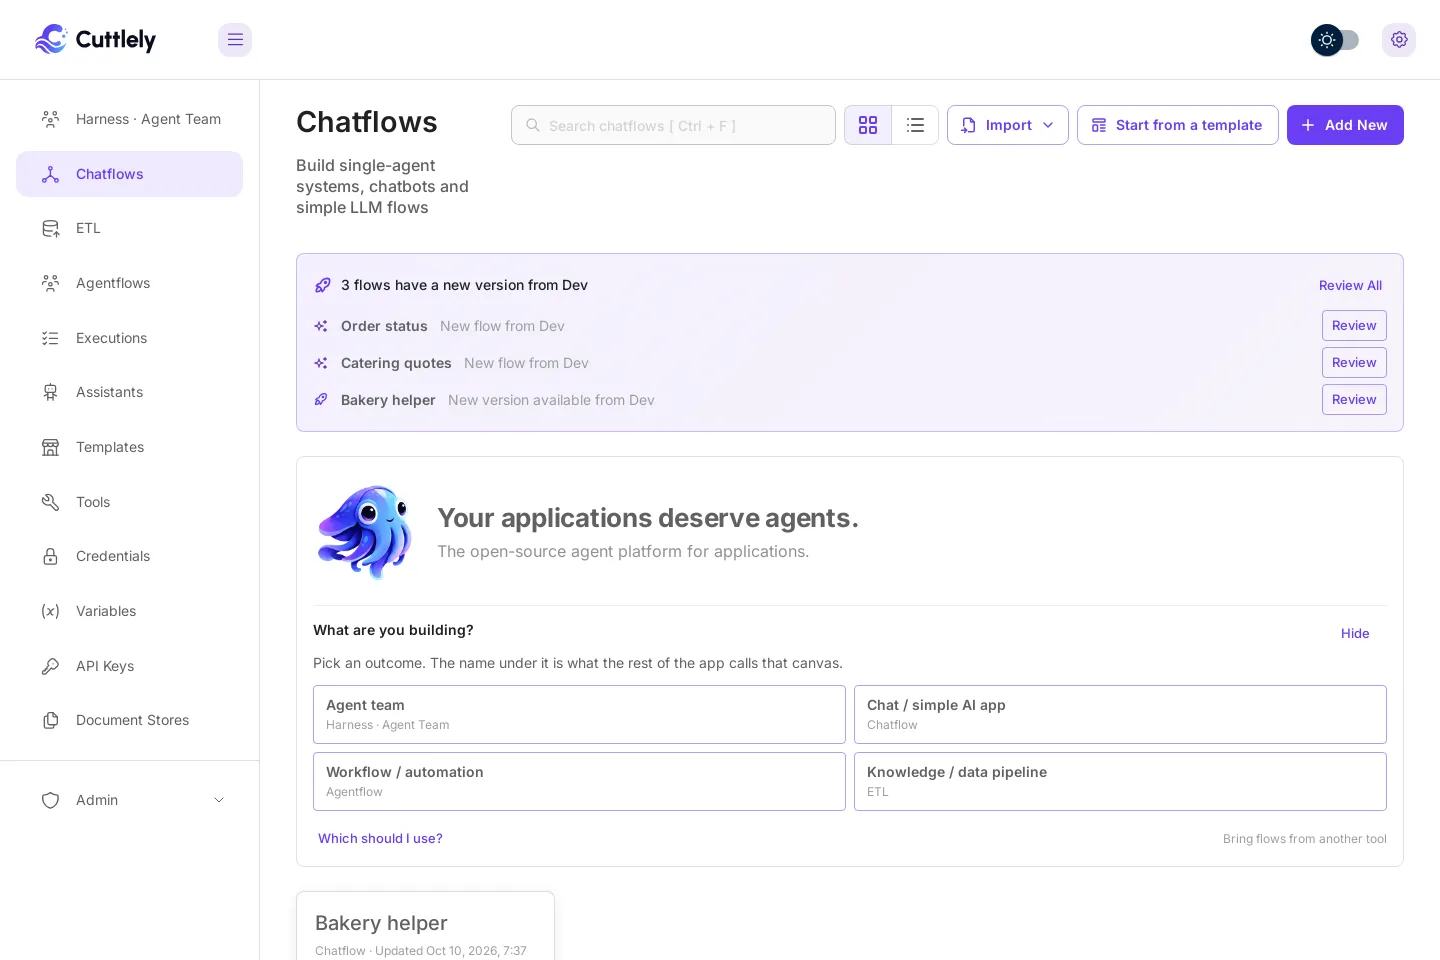Choose the Agent team outcome card
Image resolution: width=1440 pixels, height=960 pixels.
(x=579, y=714)
